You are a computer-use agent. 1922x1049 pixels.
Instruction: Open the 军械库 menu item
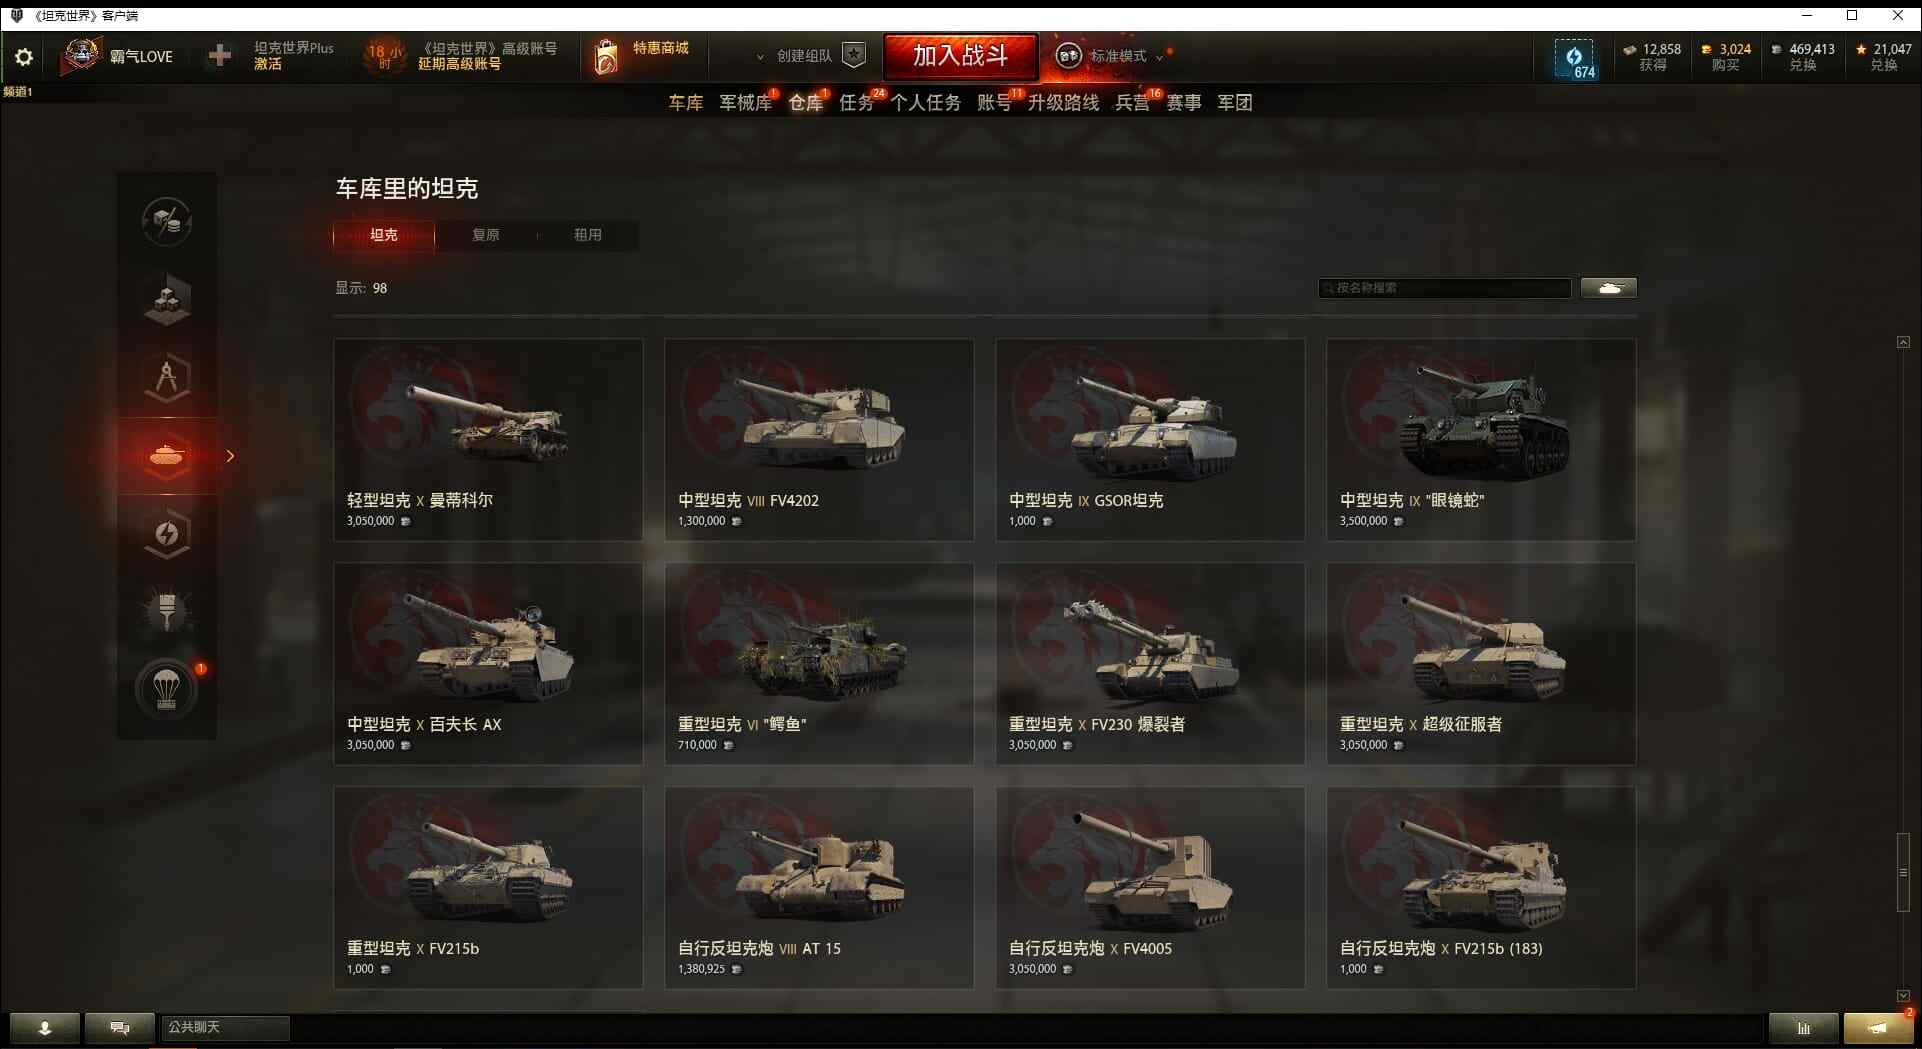point(745,102)
